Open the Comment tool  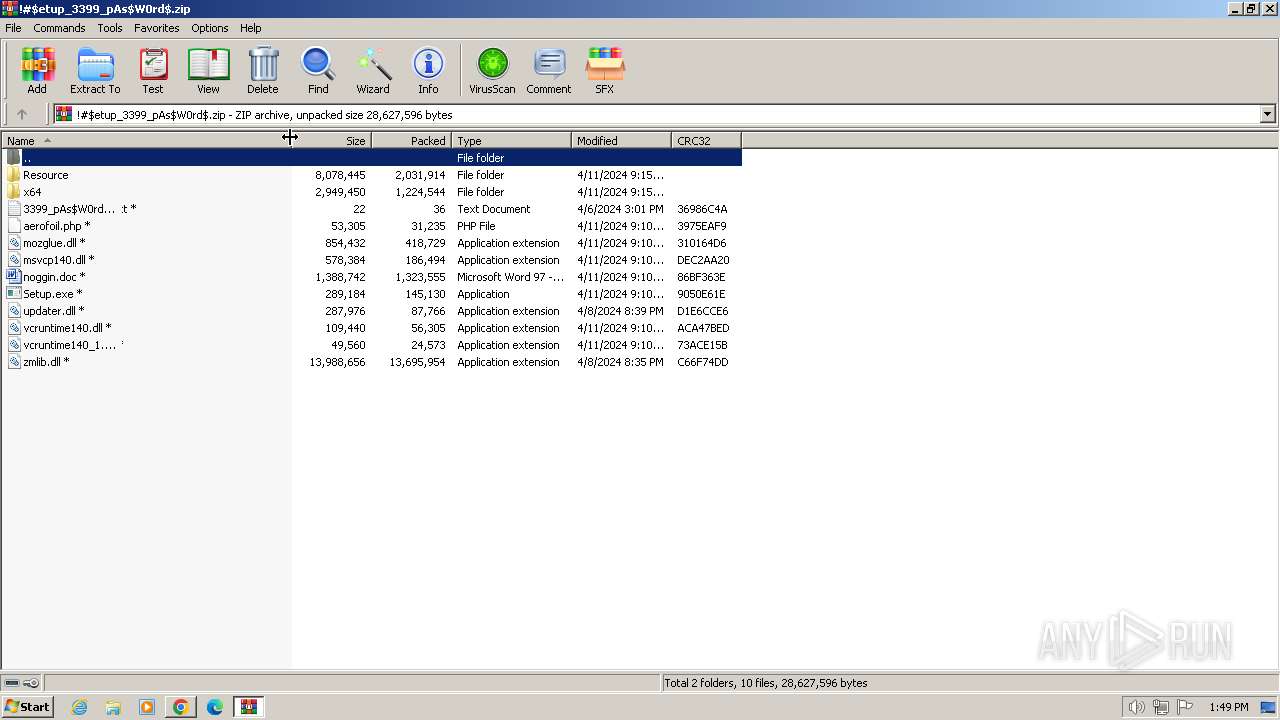click(549, 71)
